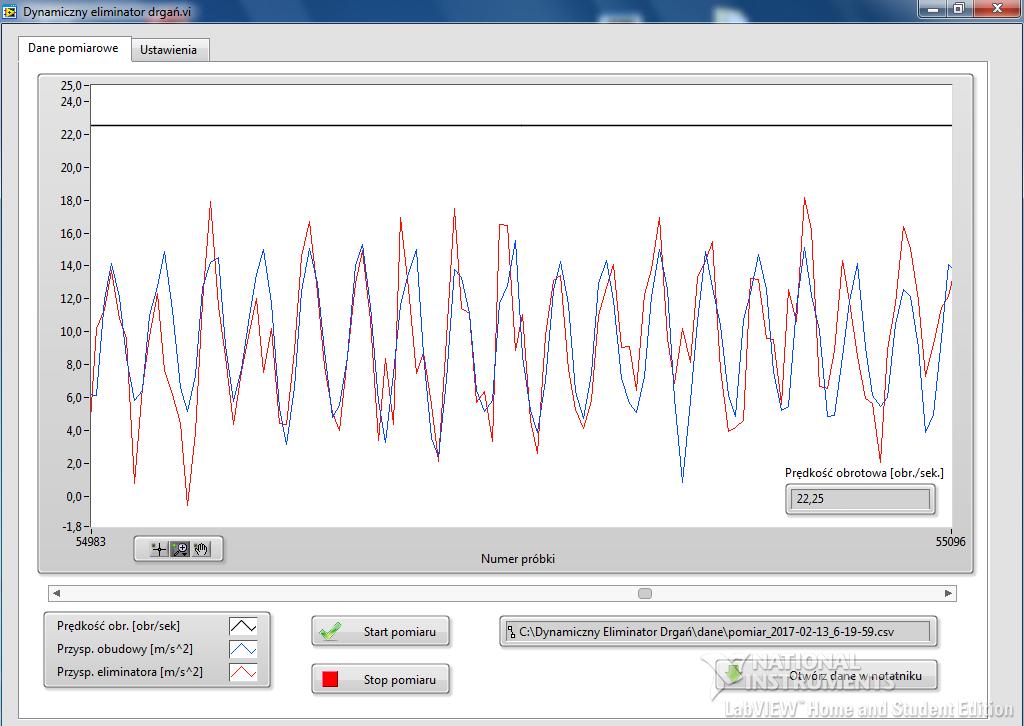The height and width of the screenshot is (726, 1024).
Task: Close the Dynamiczny eliminator drgań window
Action: (997, 8)
